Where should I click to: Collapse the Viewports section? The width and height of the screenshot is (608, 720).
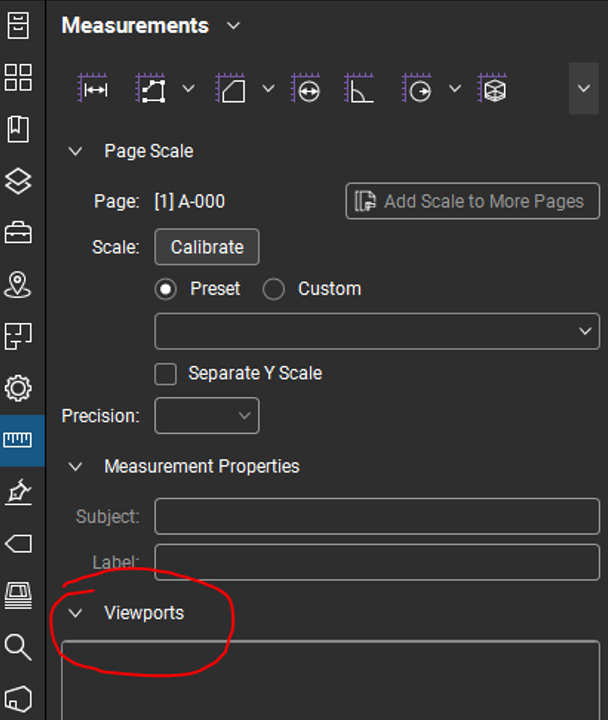pyautogui.click(x=75, y=613)
